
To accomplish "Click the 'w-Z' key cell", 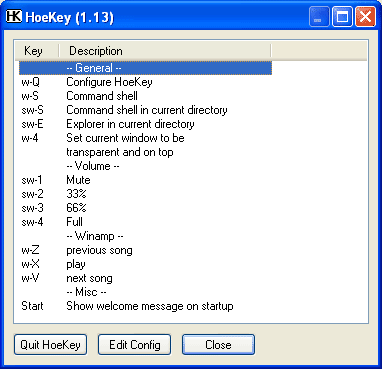I will (30, 250).
